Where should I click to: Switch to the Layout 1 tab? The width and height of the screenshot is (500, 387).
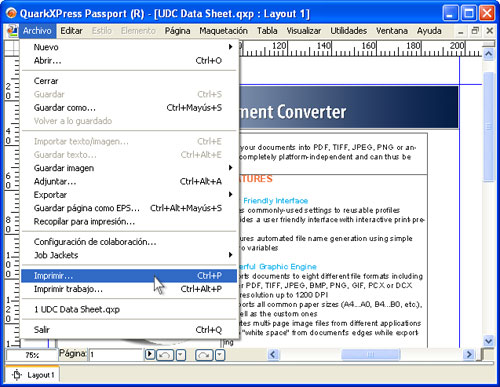(x=33, y=375)
